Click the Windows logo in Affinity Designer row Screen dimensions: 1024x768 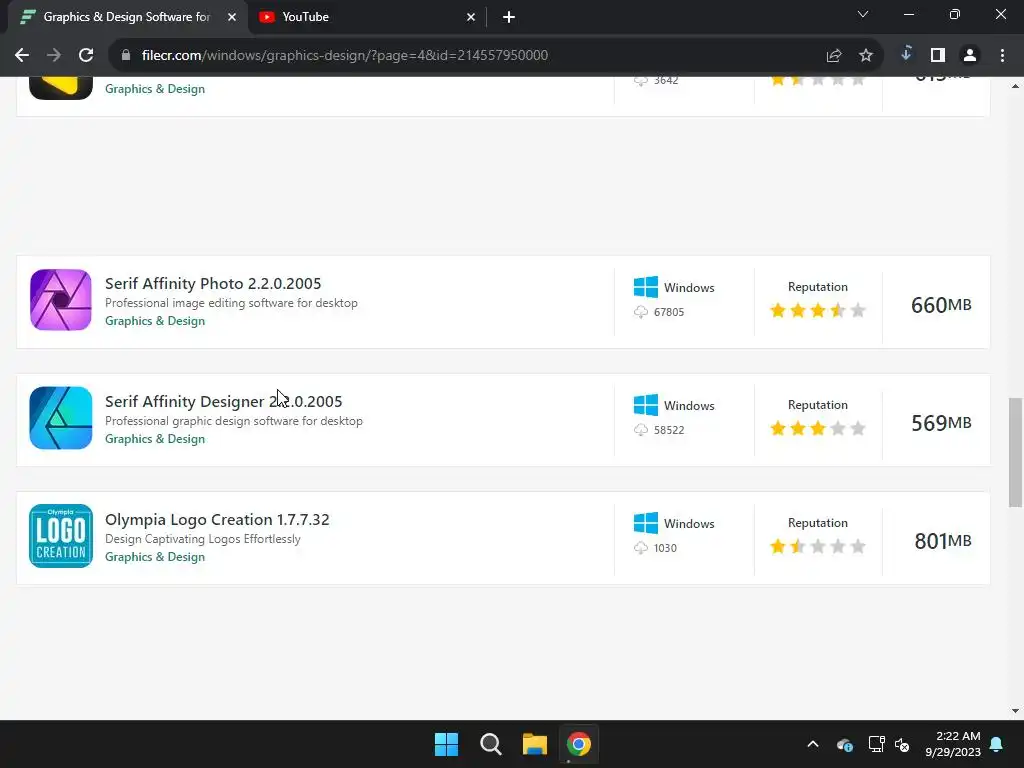click(x=646, y=405)
